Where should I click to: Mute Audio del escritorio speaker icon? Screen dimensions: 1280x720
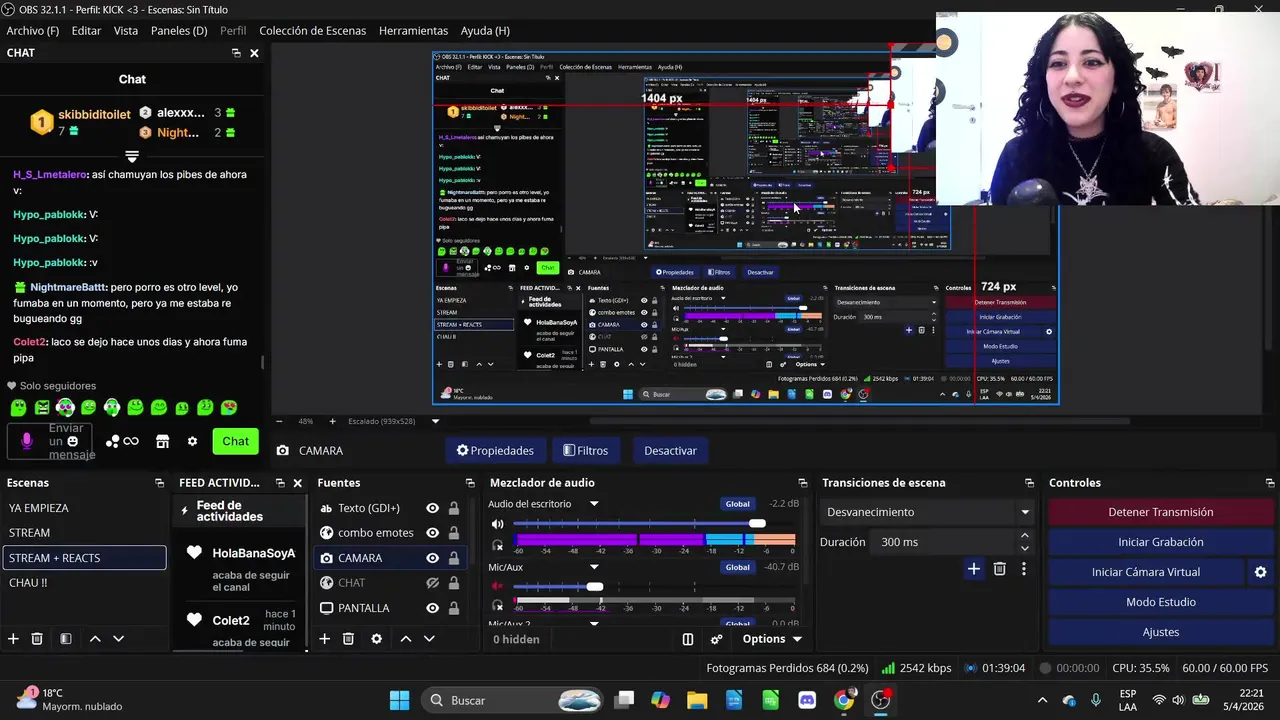498,524
